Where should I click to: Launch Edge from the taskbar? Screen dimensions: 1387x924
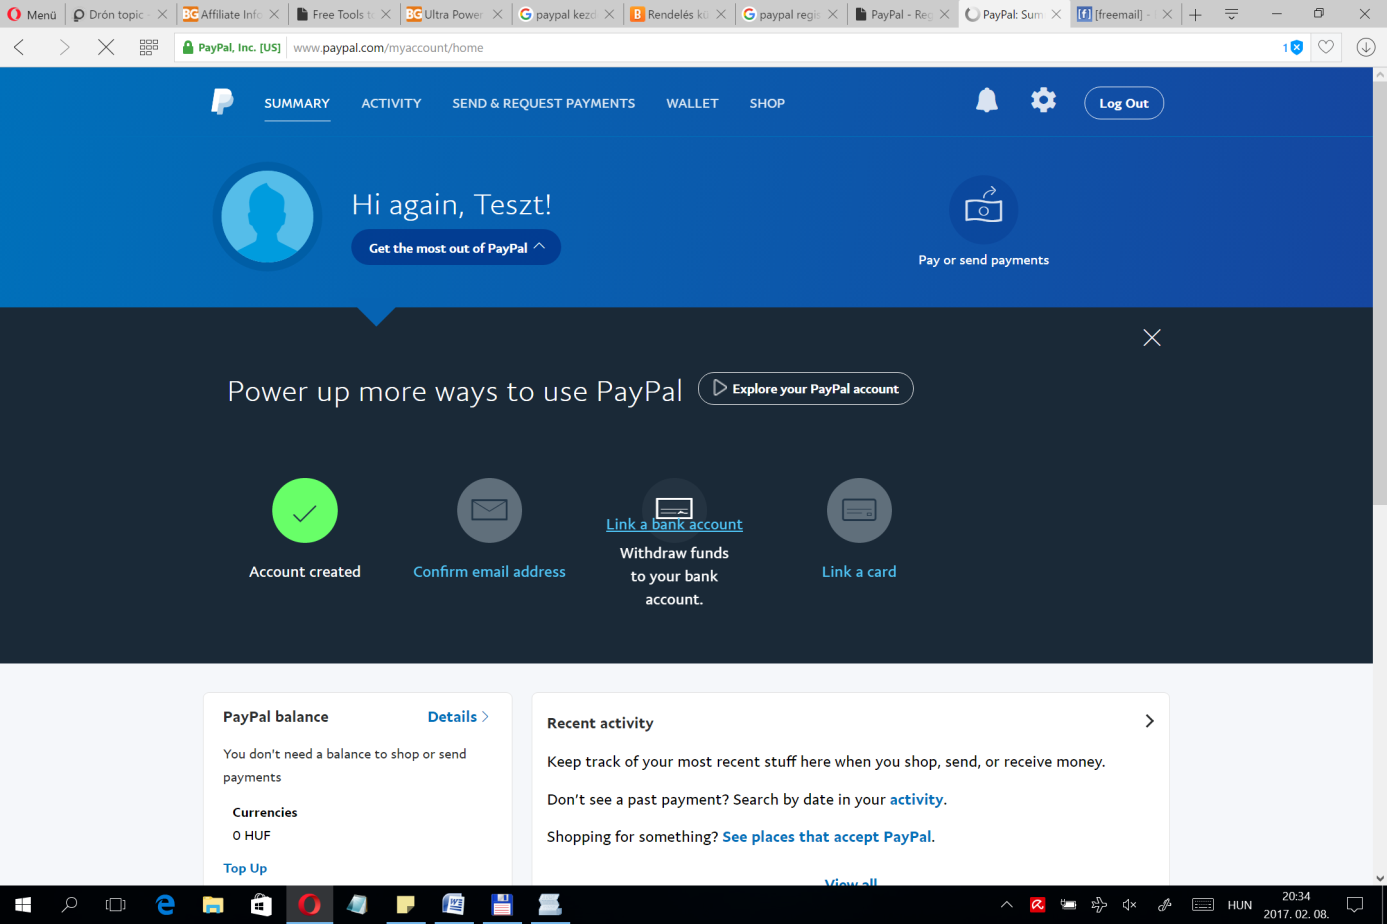coord(165,905)
